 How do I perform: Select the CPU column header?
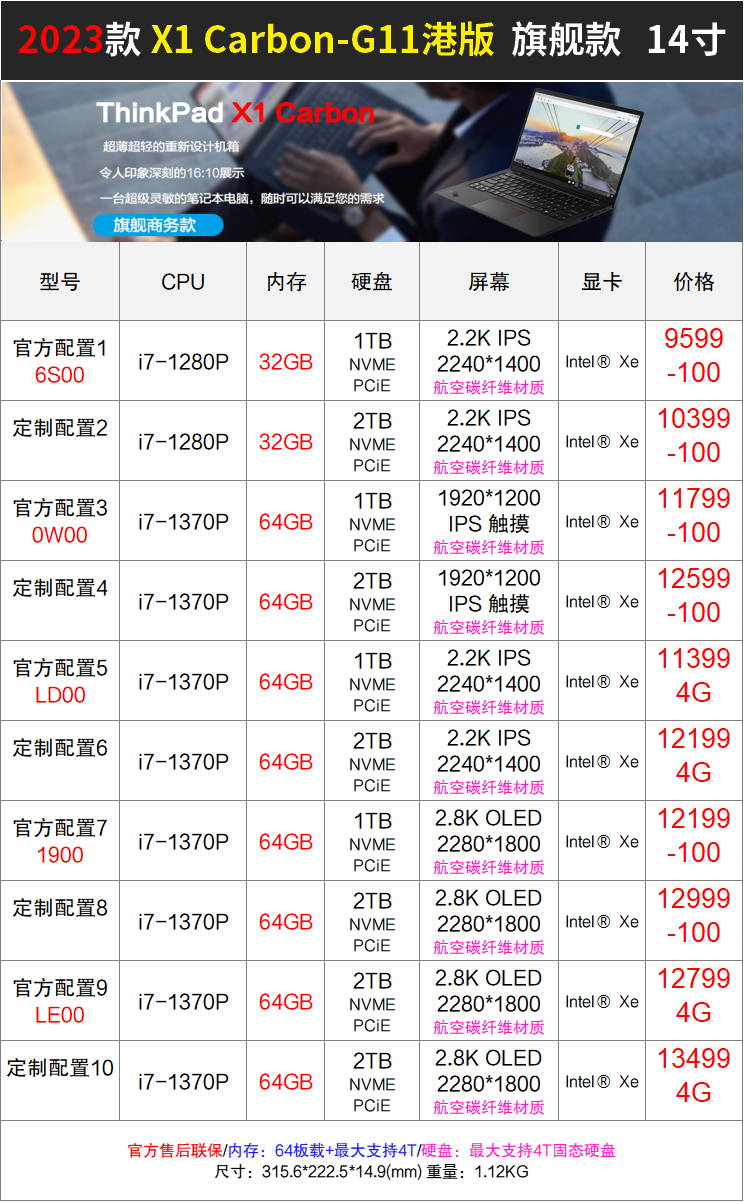pos(183,282)
